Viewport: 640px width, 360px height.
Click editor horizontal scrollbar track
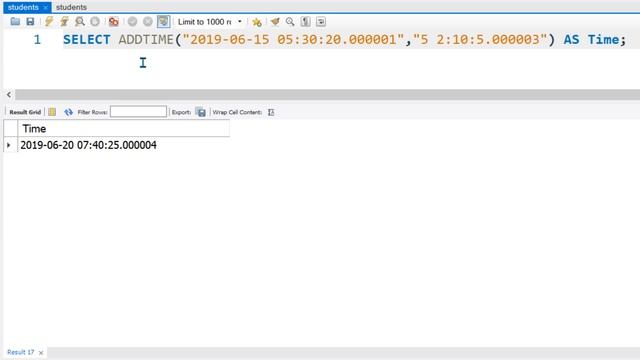[x=327, y=95]
